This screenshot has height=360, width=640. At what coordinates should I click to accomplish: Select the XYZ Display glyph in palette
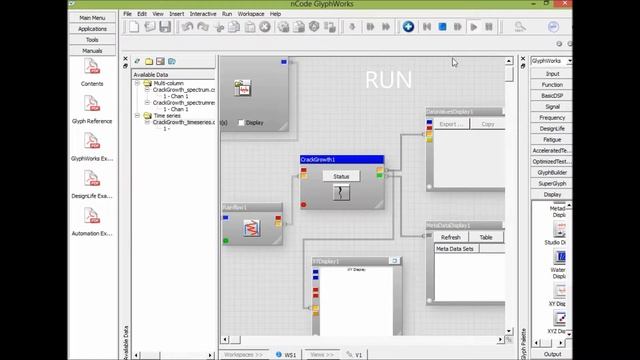tap(560, 318)
